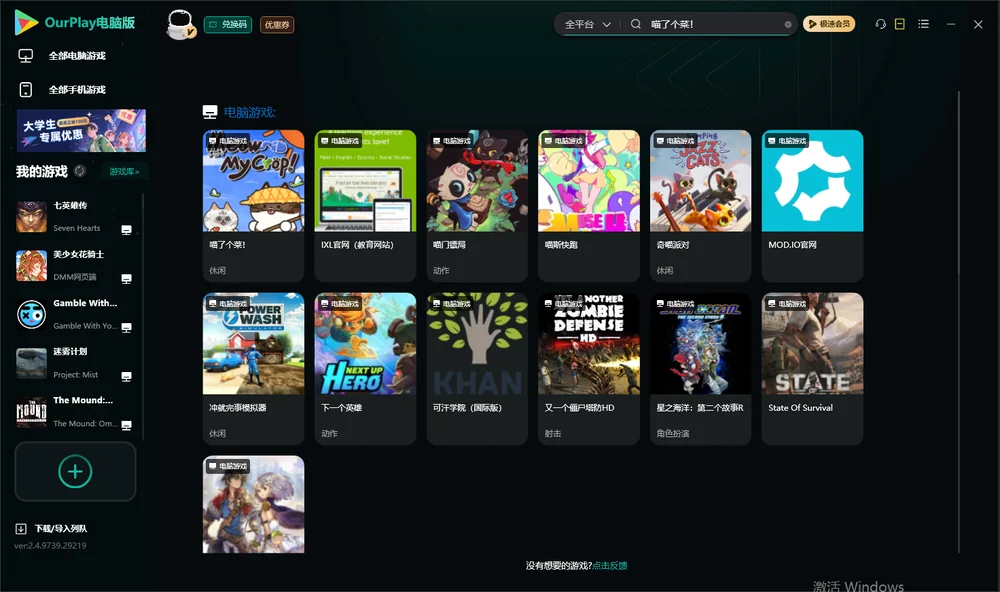Open the 奇喵派对 Jazz Cats card
Viewport: 1000px width, 592px height.
click(700, 205)
